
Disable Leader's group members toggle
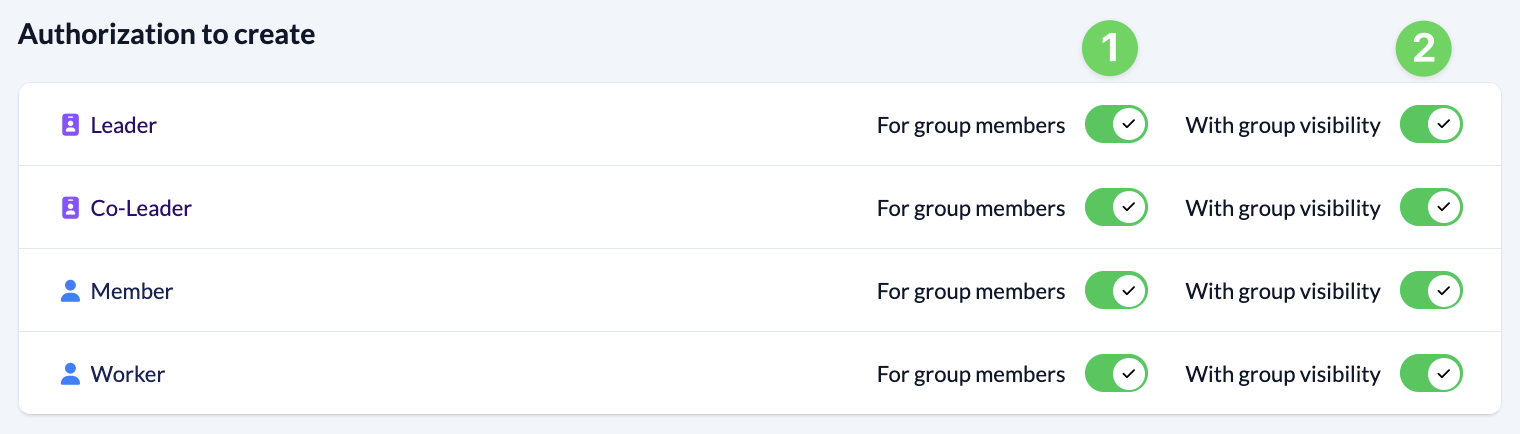pyautogui.click(x=1116, y=125)
